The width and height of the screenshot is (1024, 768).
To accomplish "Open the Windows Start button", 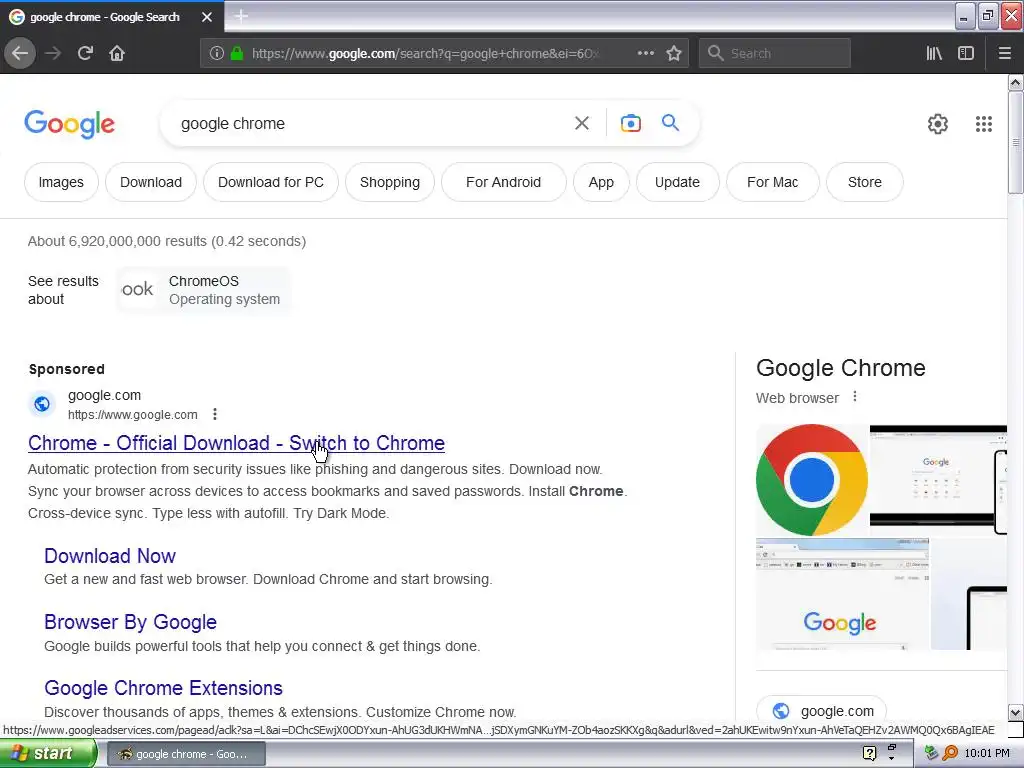I will tap(48, 754).
